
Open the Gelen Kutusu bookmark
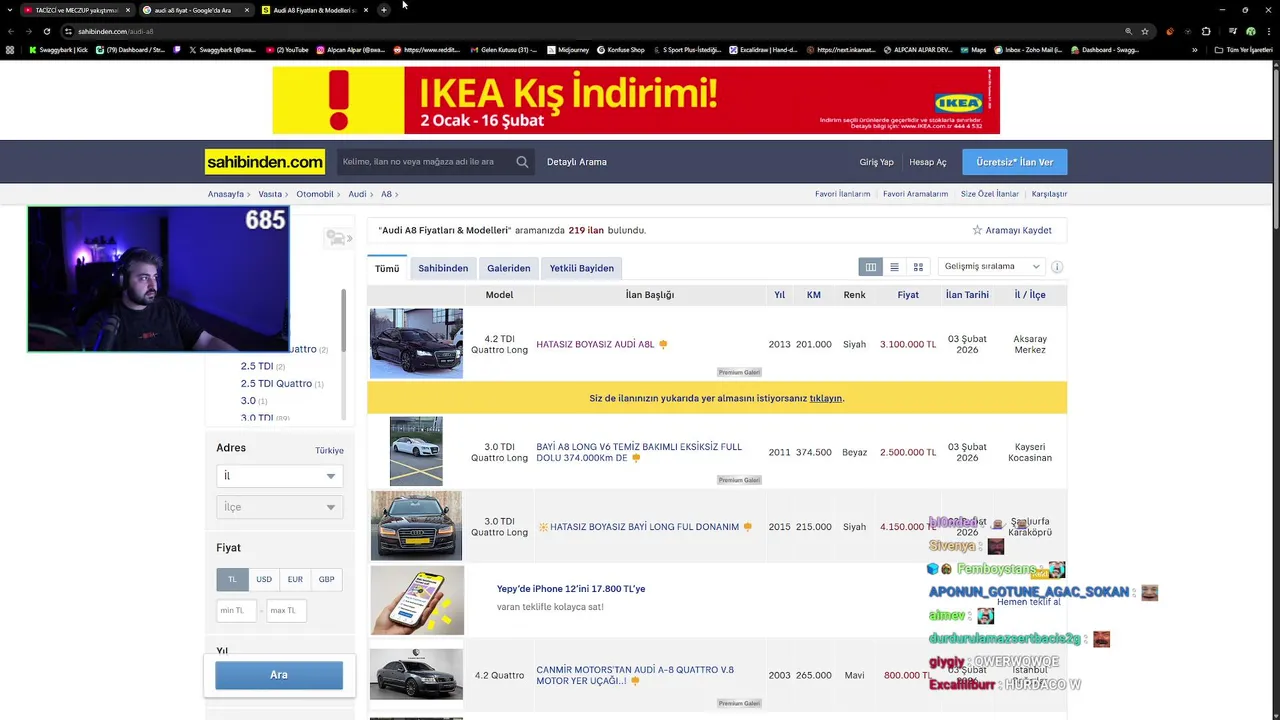(504, 50)
